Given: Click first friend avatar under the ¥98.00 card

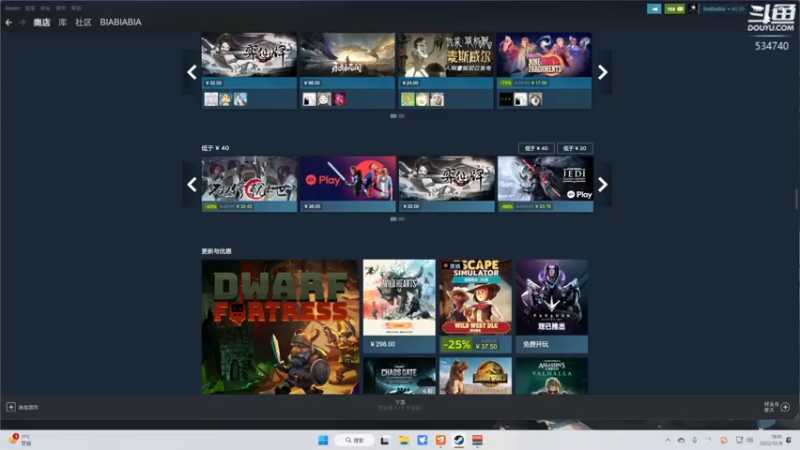Looking at the screenshot, I should click(x=309, y=99).
